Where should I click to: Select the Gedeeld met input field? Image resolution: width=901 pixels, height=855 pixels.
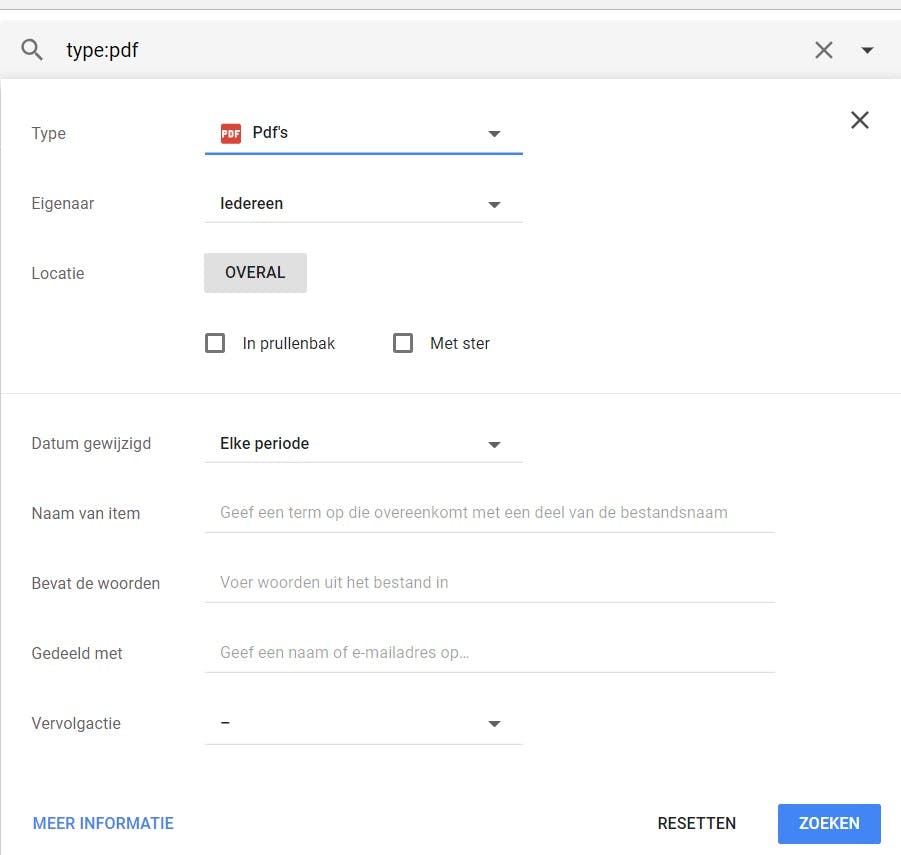[x=489, y=653]
